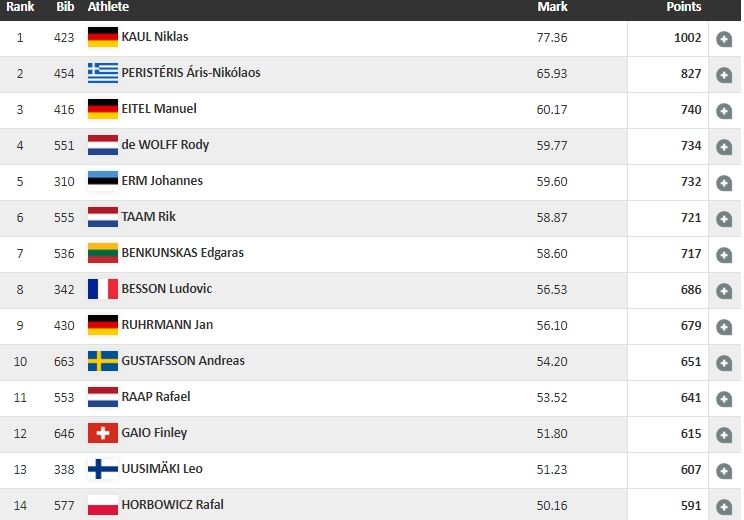Viewport: 744px width, 520px height.
Task: Click Lithuania flag beside BENKUNSKAS Edgaras
Action: point(102,253)
